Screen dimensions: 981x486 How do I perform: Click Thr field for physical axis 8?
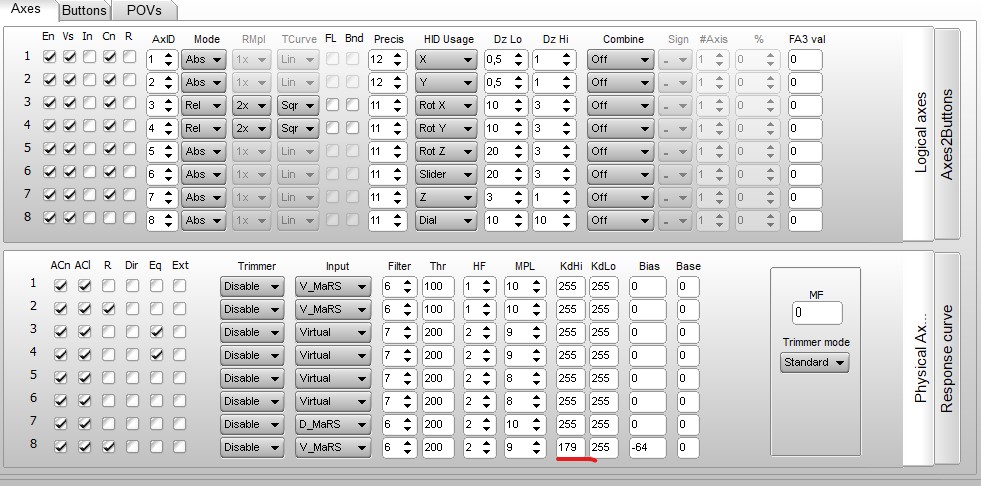pos(437,447)
